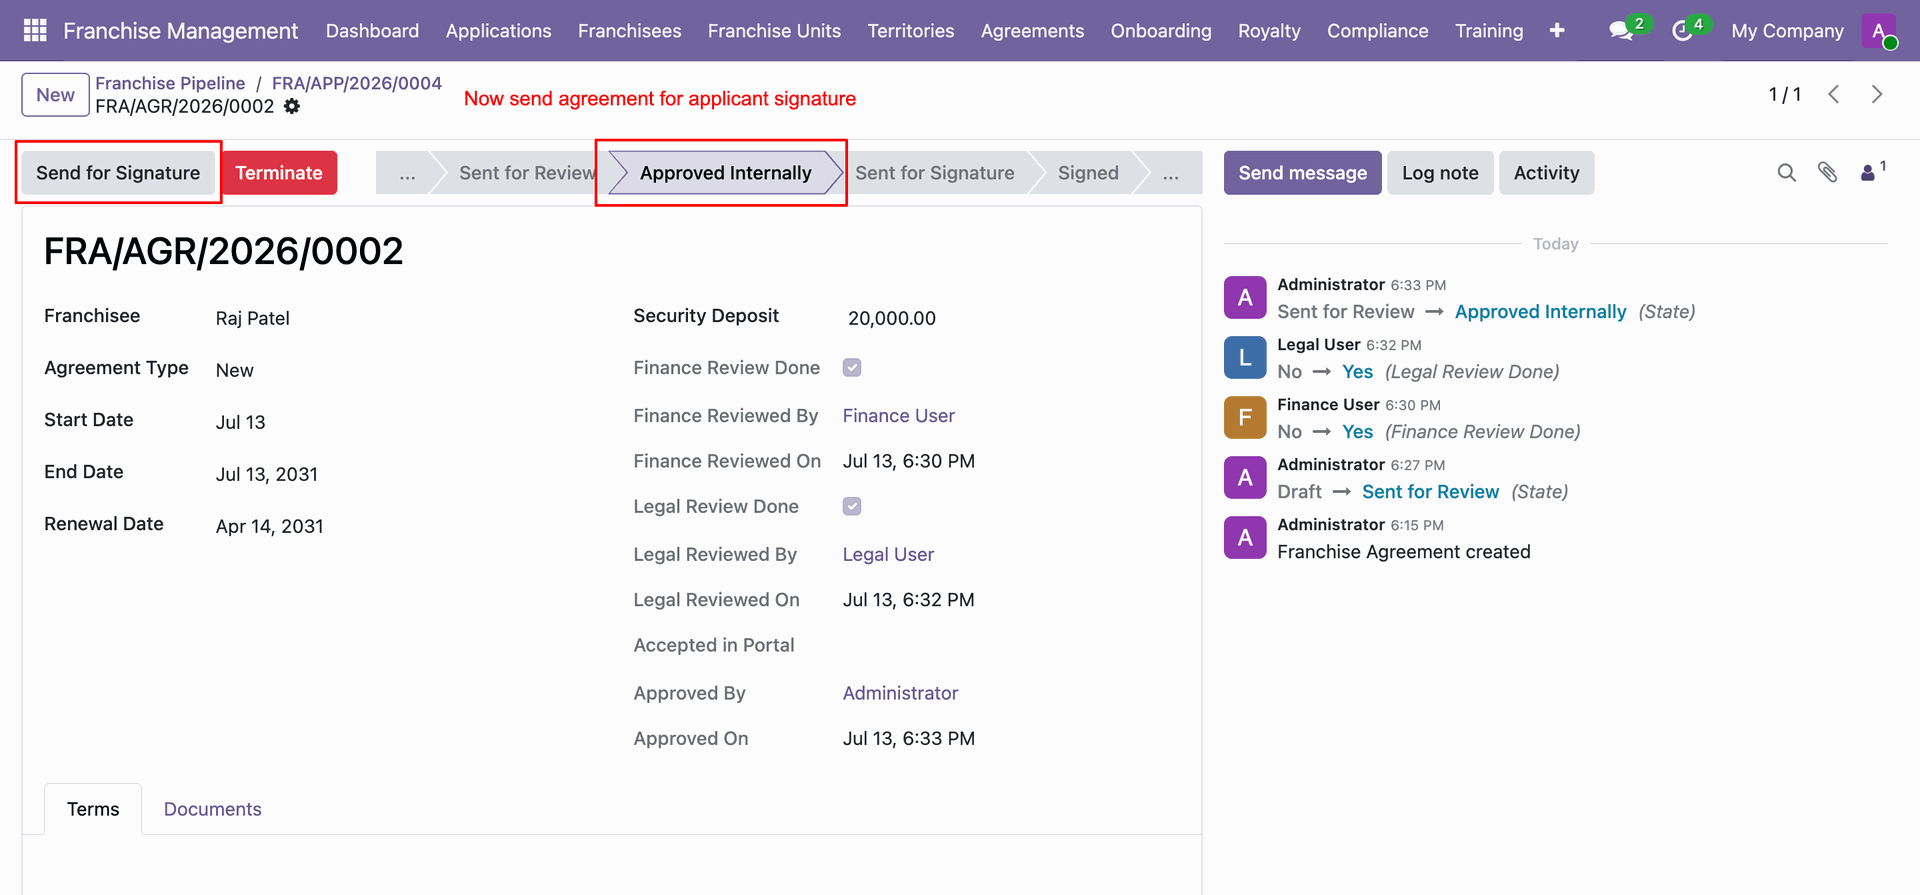
Task: Go to next record with right arrow
Action: (x=1877, y=94)
